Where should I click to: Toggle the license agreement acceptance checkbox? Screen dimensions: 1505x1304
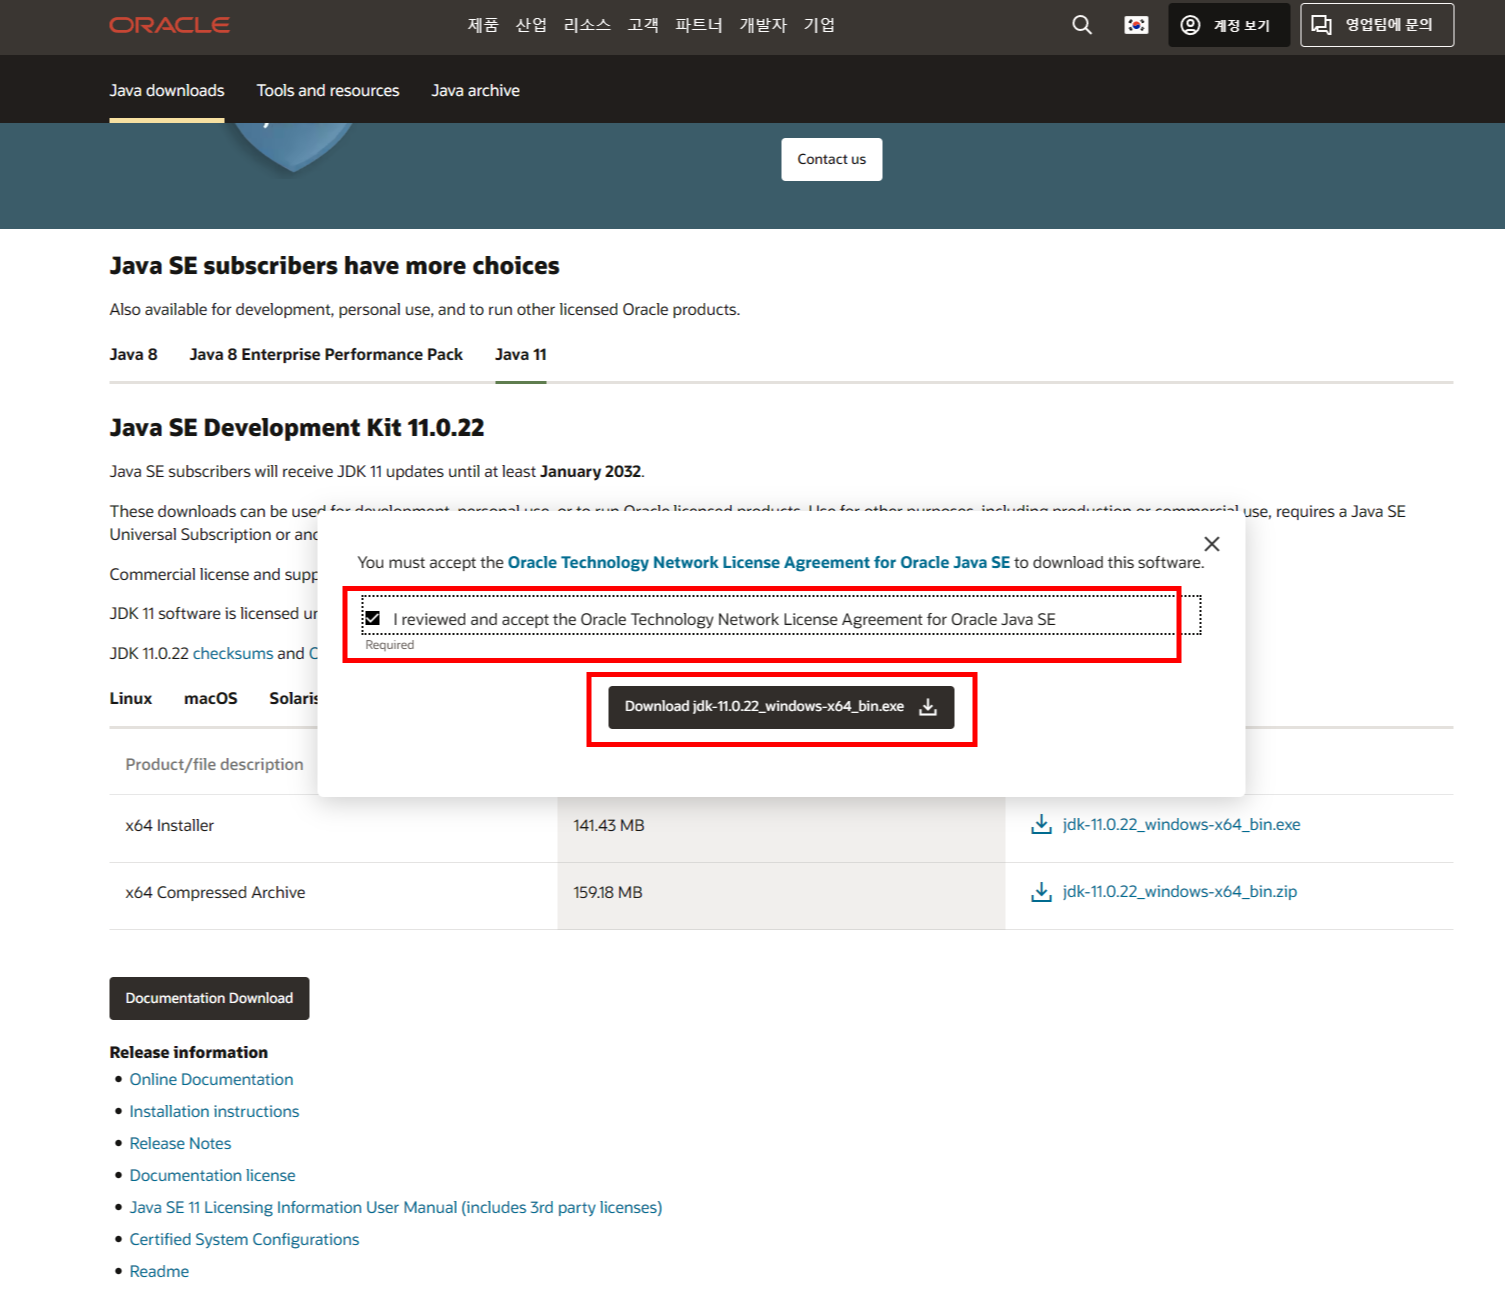(373, 618)
